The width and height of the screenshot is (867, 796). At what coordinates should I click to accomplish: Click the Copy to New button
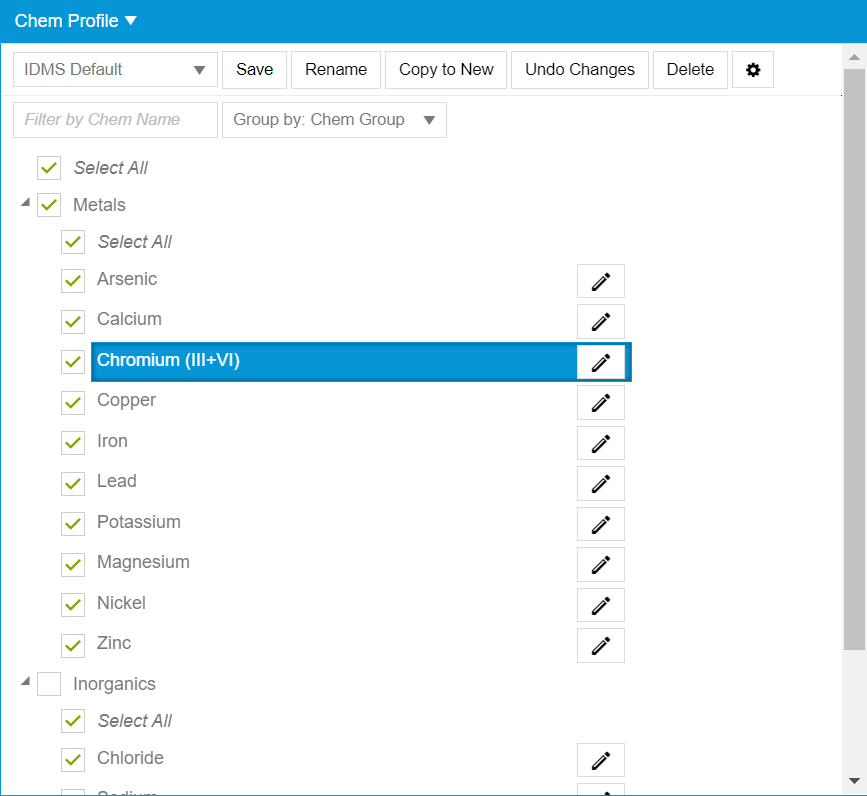point(445,69)
